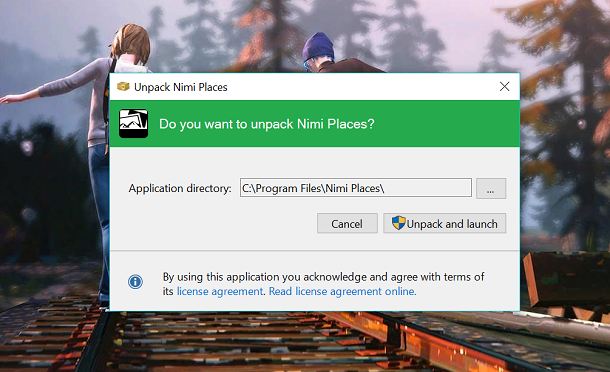Open Read license agreement online link

[342, 291]
